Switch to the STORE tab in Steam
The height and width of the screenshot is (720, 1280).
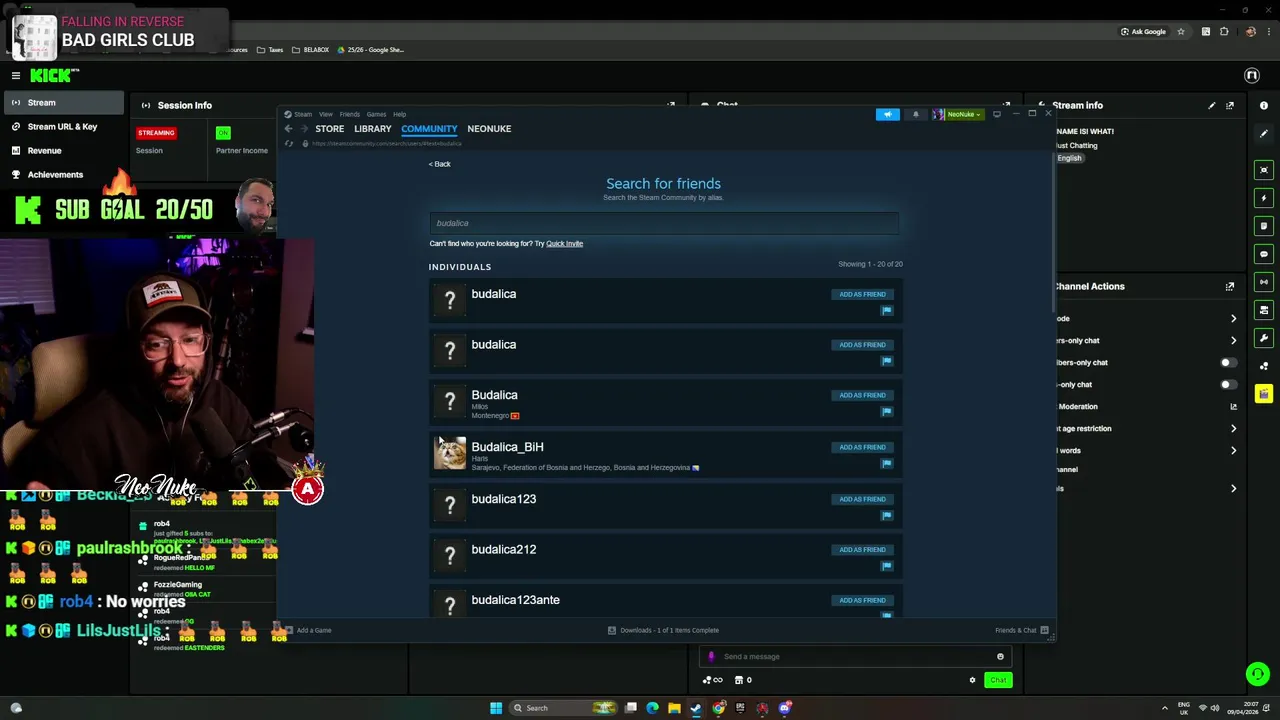330,129
